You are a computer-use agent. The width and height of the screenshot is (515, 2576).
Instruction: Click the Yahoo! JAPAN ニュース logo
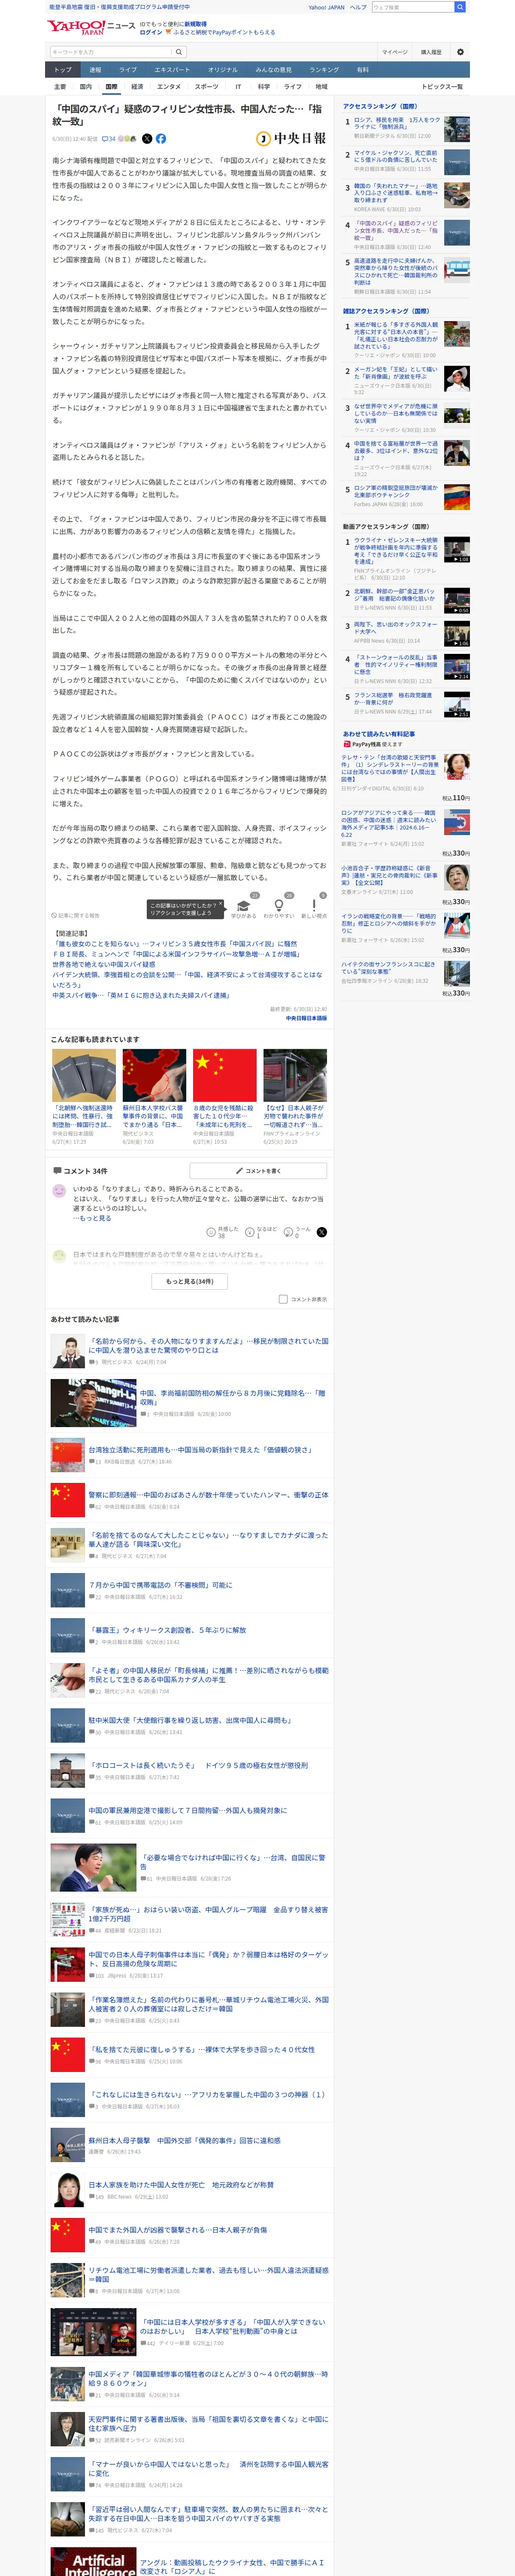91,26
